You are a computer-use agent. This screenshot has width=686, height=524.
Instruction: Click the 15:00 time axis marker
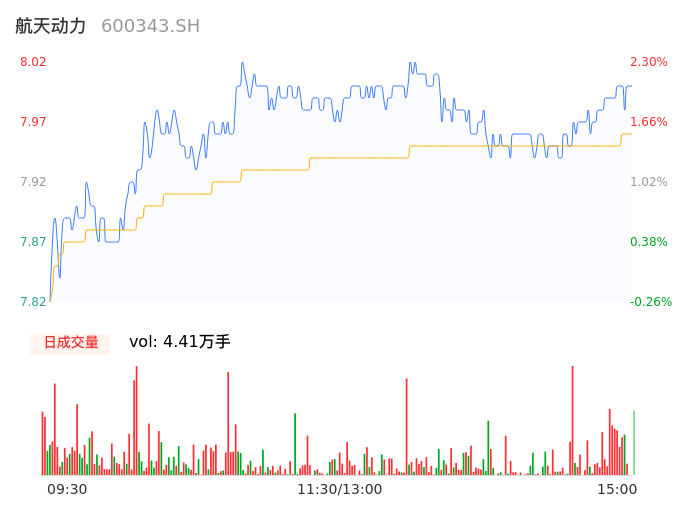pos(617,489)
